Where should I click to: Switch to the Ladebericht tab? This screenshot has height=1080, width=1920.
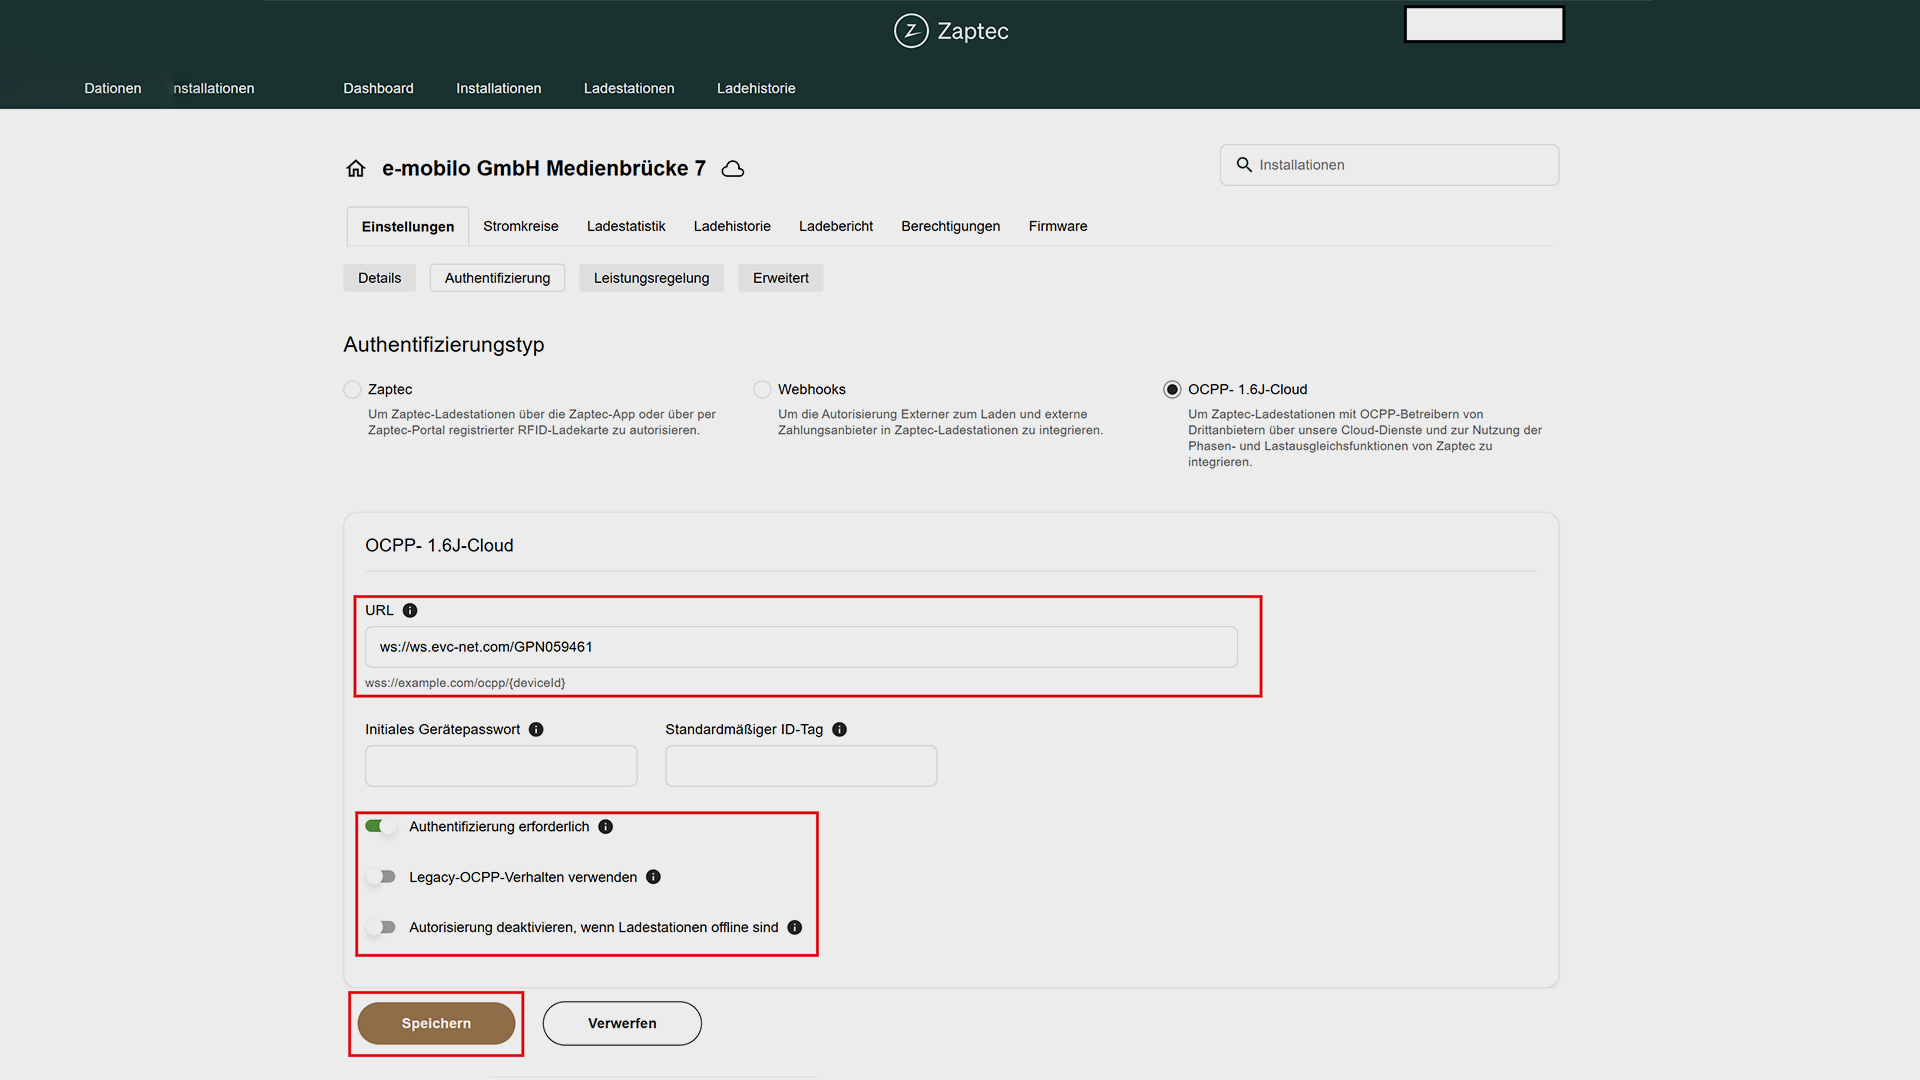836,226
